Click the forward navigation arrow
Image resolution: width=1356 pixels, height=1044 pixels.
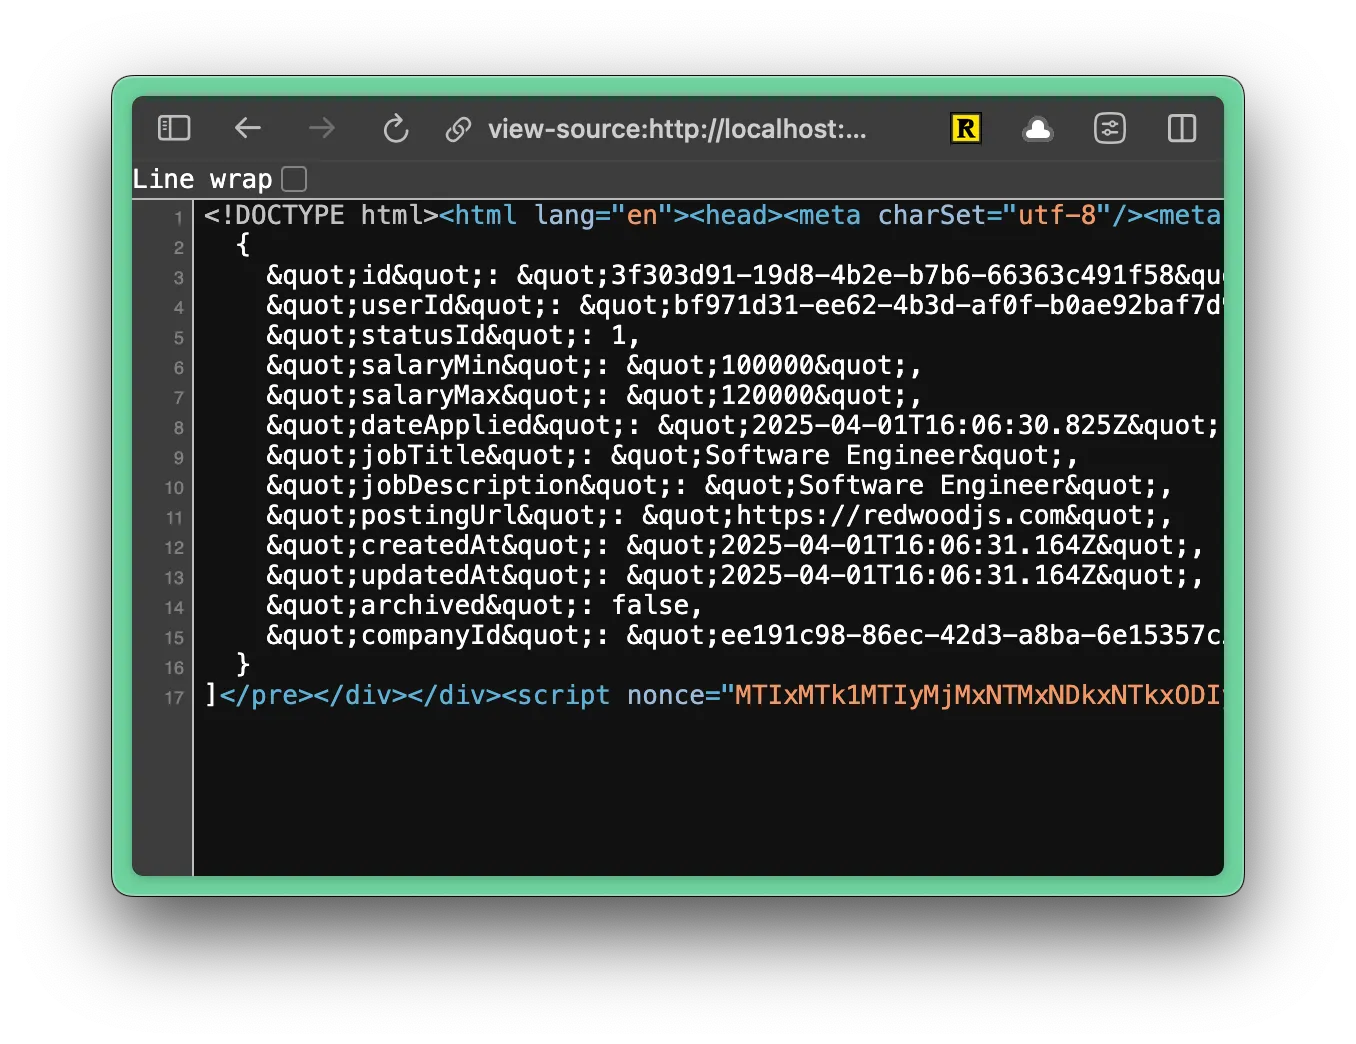pos(322,128)
